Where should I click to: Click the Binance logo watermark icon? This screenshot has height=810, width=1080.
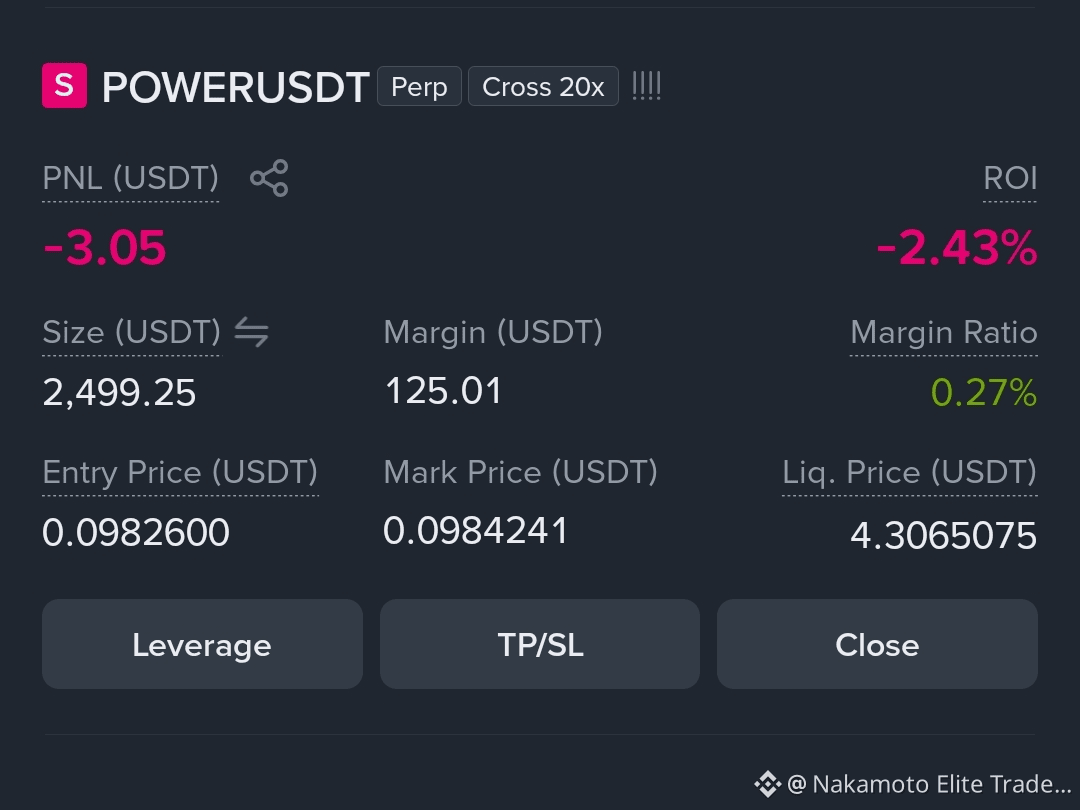tap(767, 784)
